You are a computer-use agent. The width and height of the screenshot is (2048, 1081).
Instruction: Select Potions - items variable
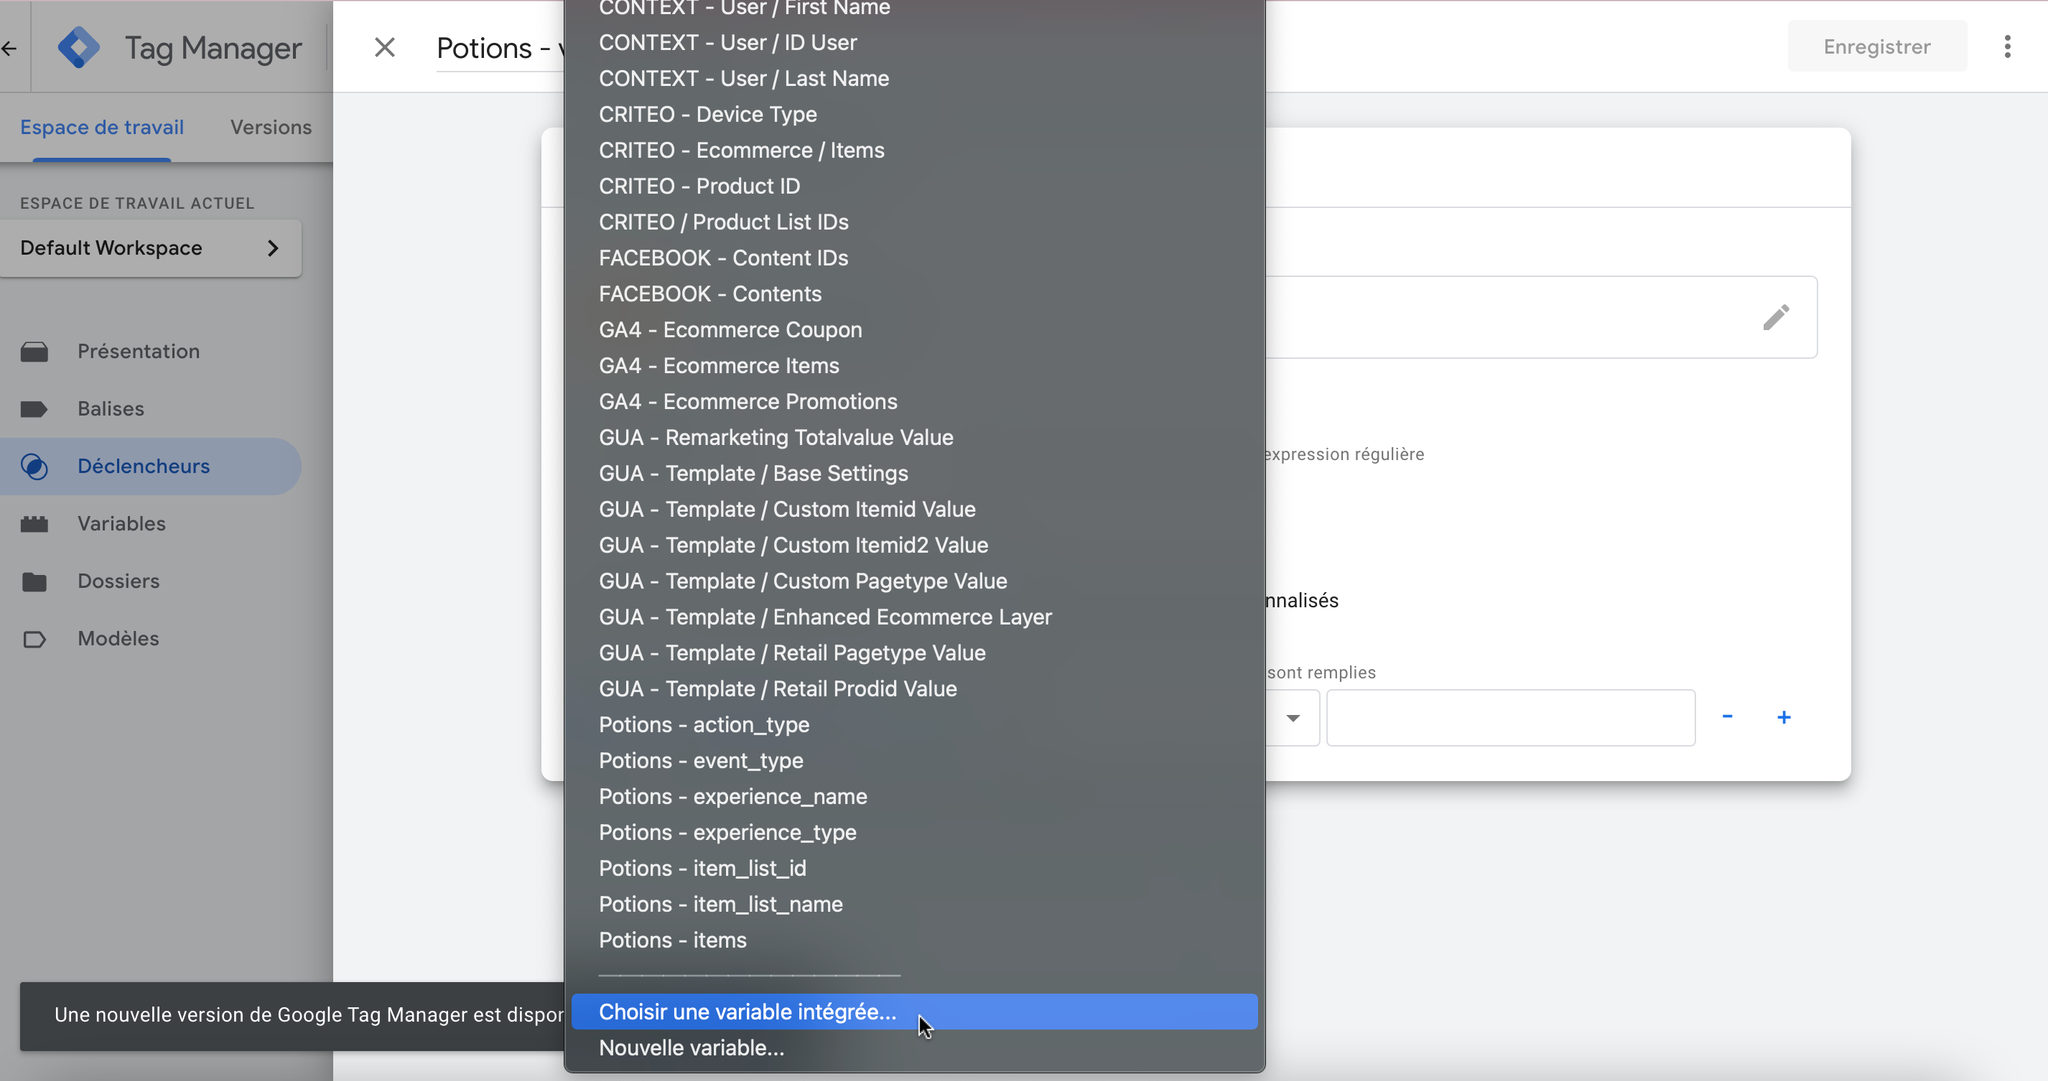pos(915,941)
